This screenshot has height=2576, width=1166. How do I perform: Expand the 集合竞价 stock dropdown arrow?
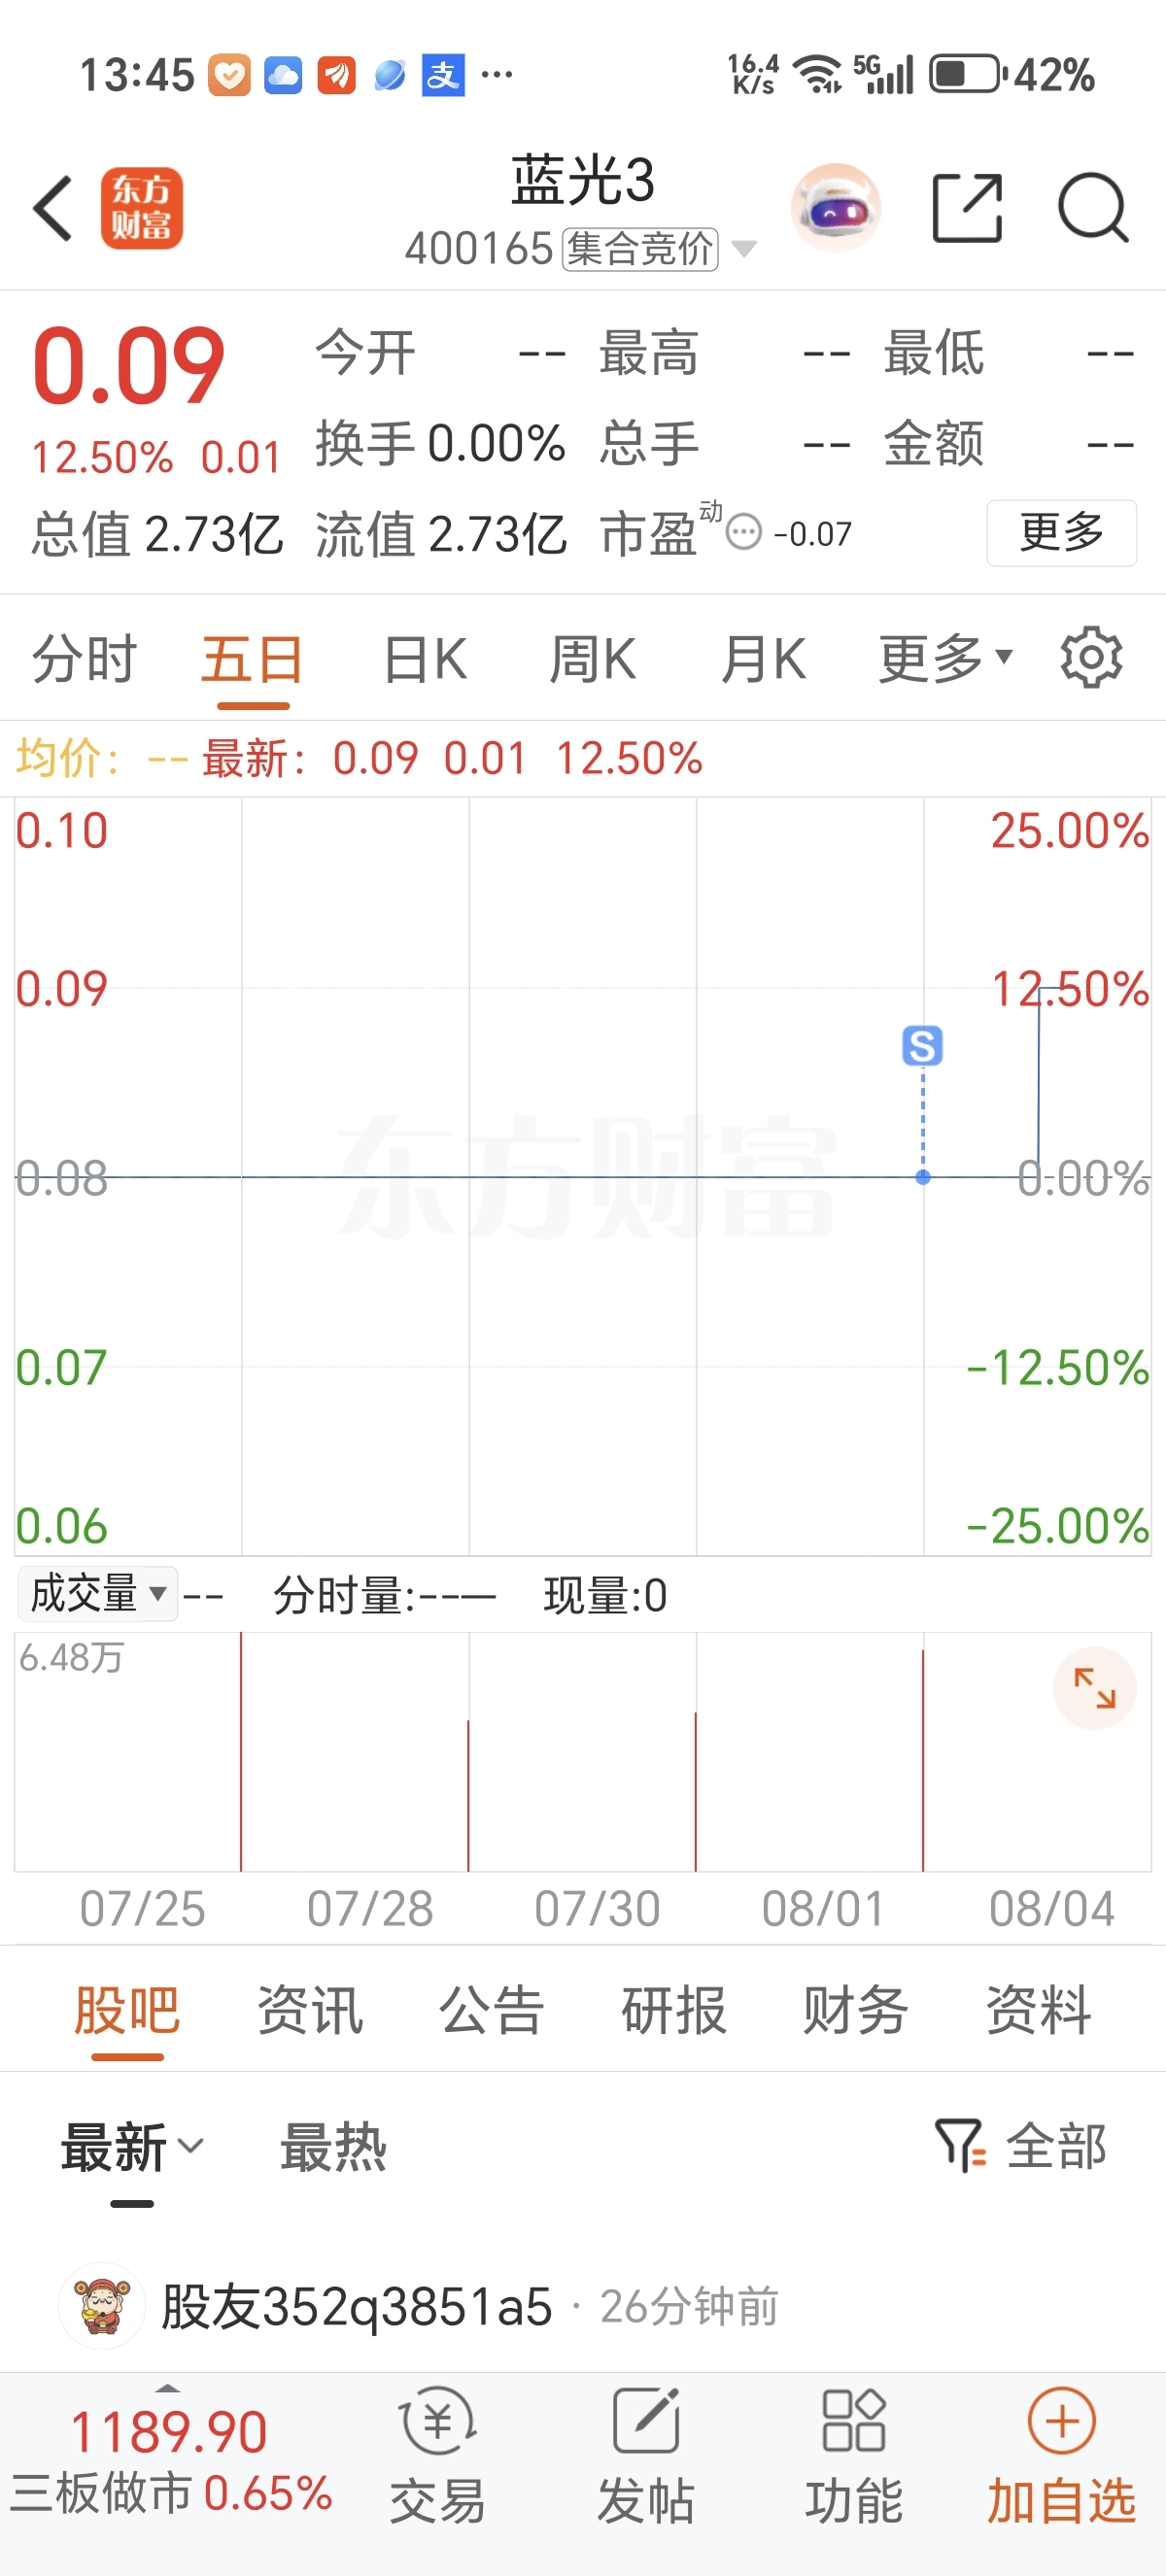(744, 249)
